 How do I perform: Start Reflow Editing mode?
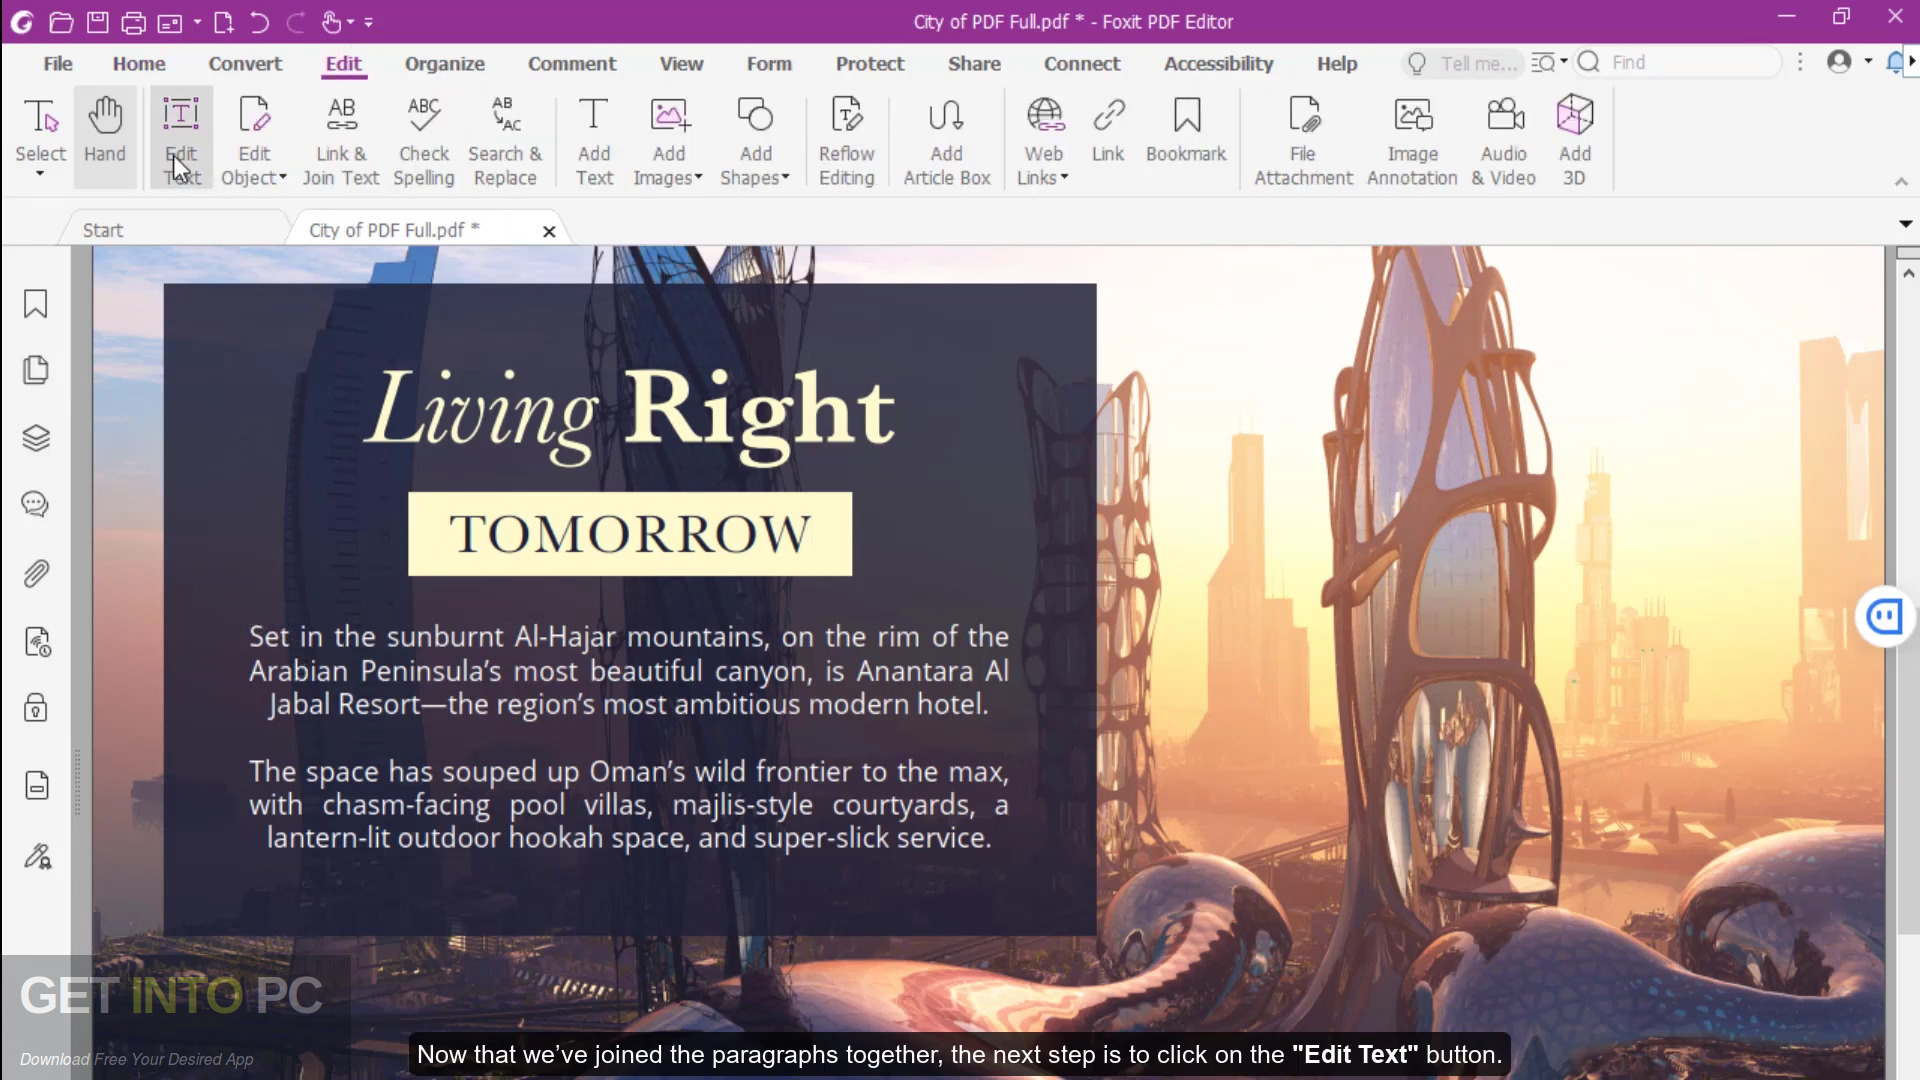(846, 140)
